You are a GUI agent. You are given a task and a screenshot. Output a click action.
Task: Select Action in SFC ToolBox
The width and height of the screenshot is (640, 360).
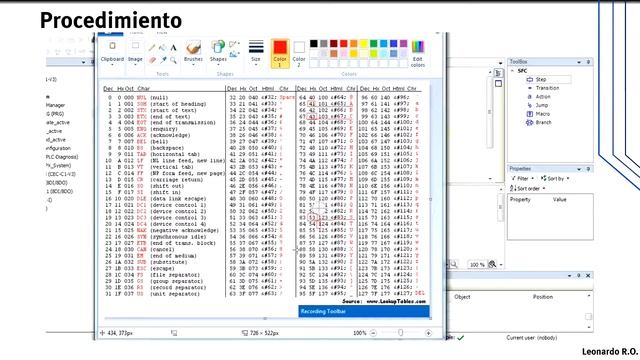tap(539, 97)
